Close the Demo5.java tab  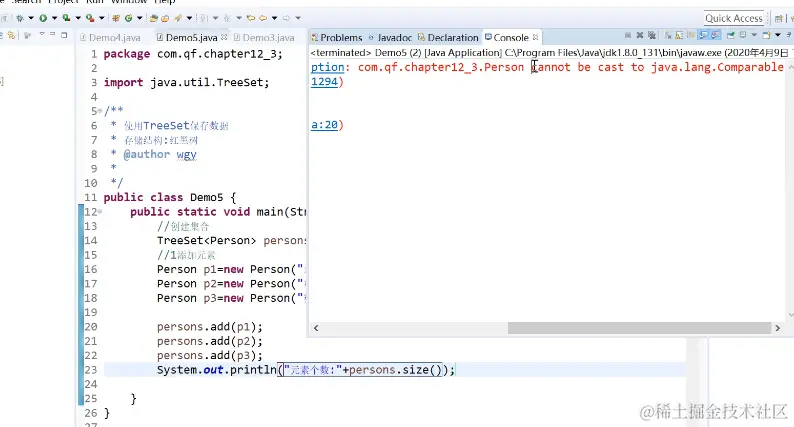224,37
